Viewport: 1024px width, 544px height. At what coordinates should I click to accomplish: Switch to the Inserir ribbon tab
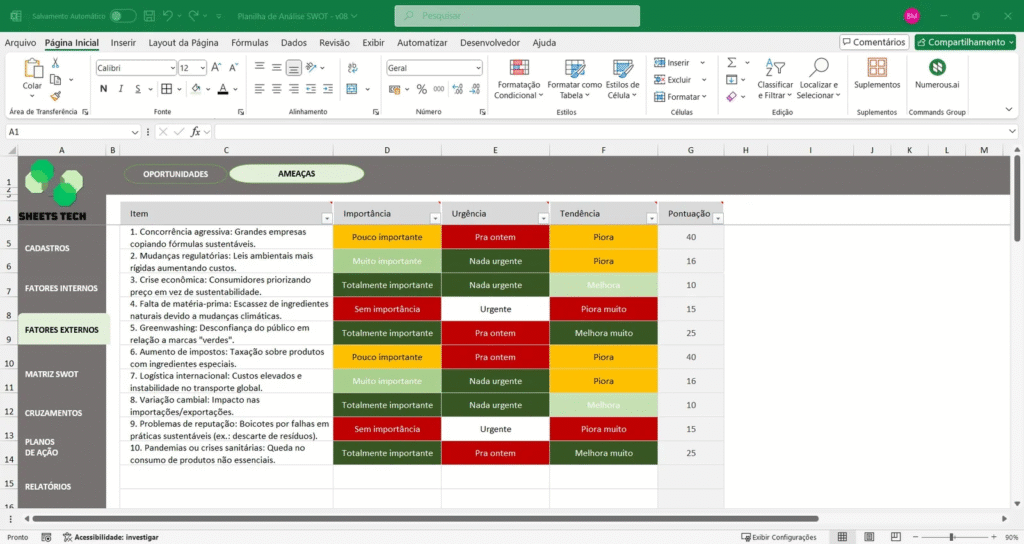click(x=123, y=43)
